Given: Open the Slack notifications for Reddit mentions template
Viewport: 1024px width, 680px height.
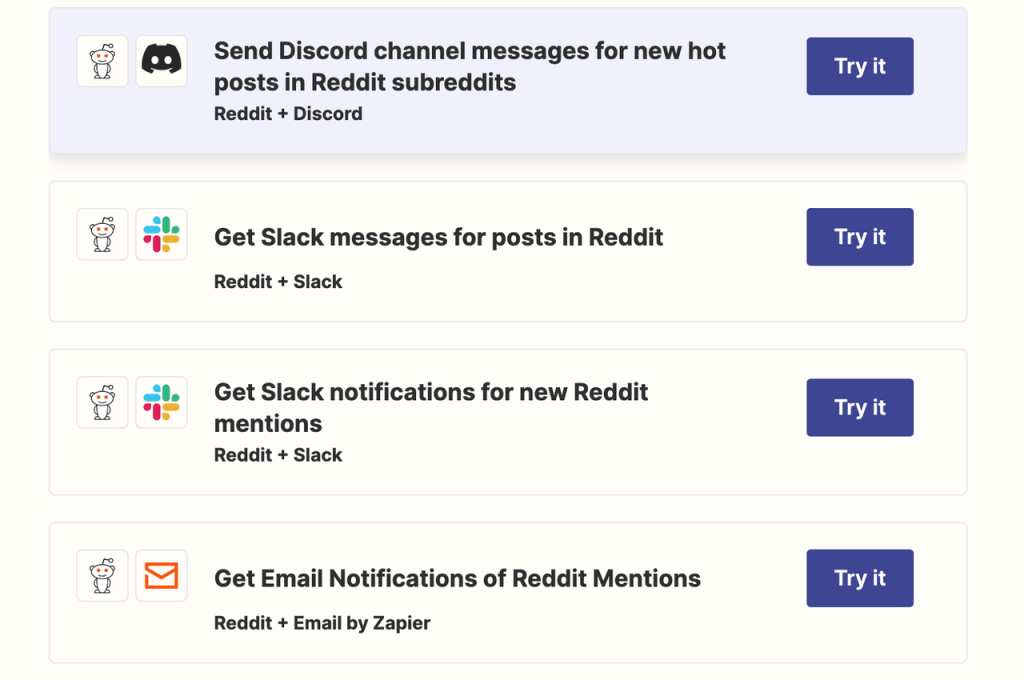Looking at the screenshot, I should coord(431,407).
